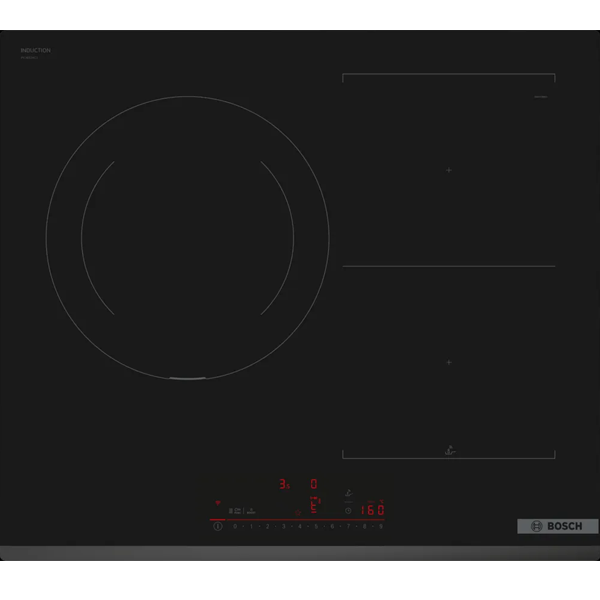
Task: Select the zone showing 0 on display
Action: [x=314, y=483]
